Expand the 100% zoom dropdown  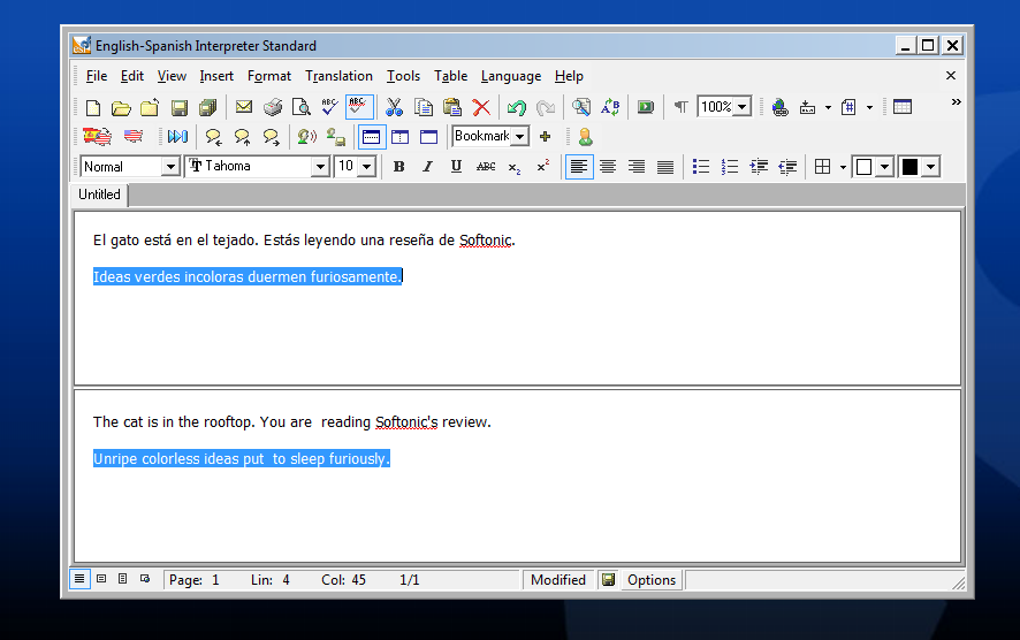coord(742,107)
